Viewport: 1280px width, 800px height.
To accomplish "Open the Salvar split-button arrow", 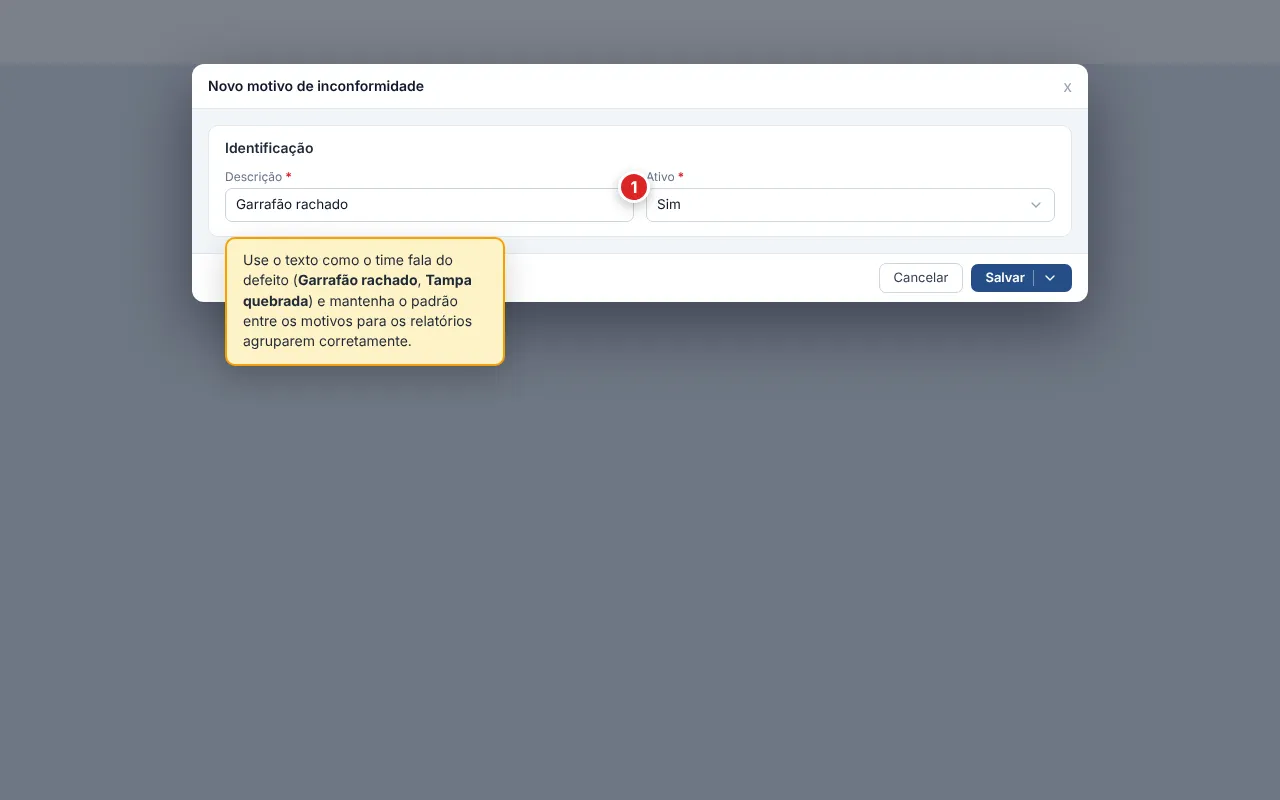I will click(x=1051, y=278).
